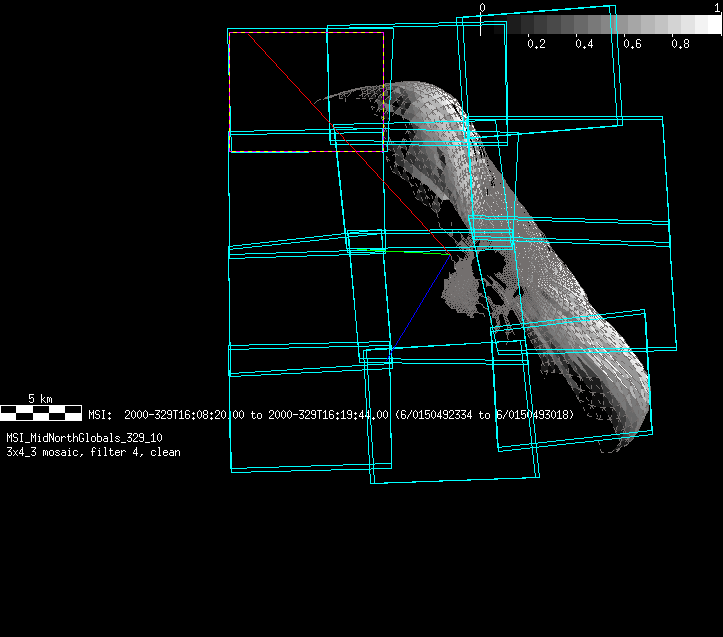Screen dimensions: 723x637
Task: Click the MSI_MidNorthGlobals_329_10 sequence label
Action: [84, 438]
